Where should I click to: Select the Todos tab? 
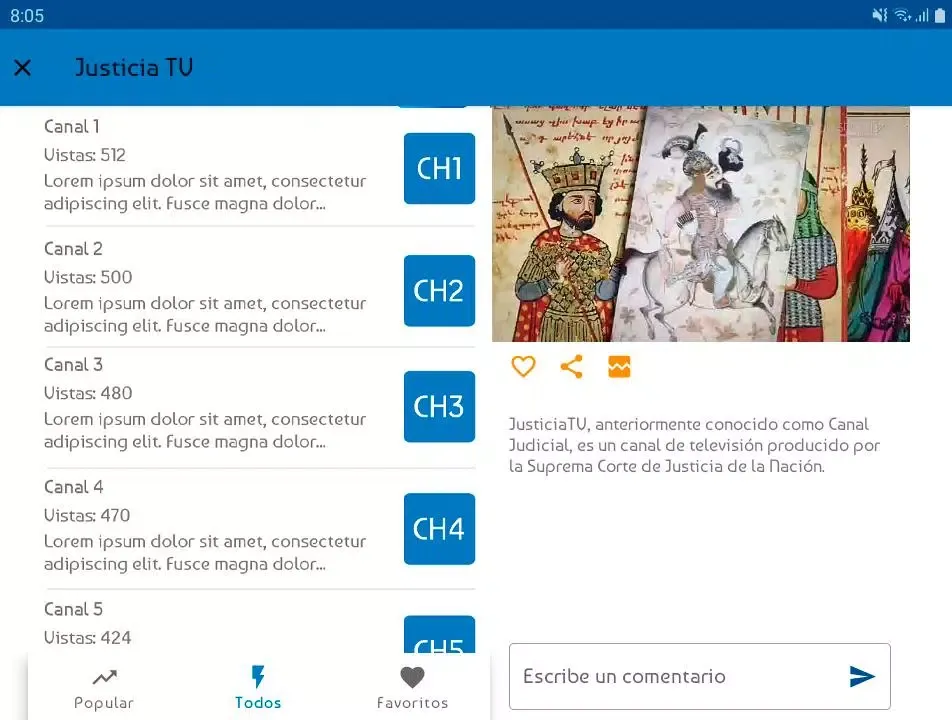pos(258,688)
